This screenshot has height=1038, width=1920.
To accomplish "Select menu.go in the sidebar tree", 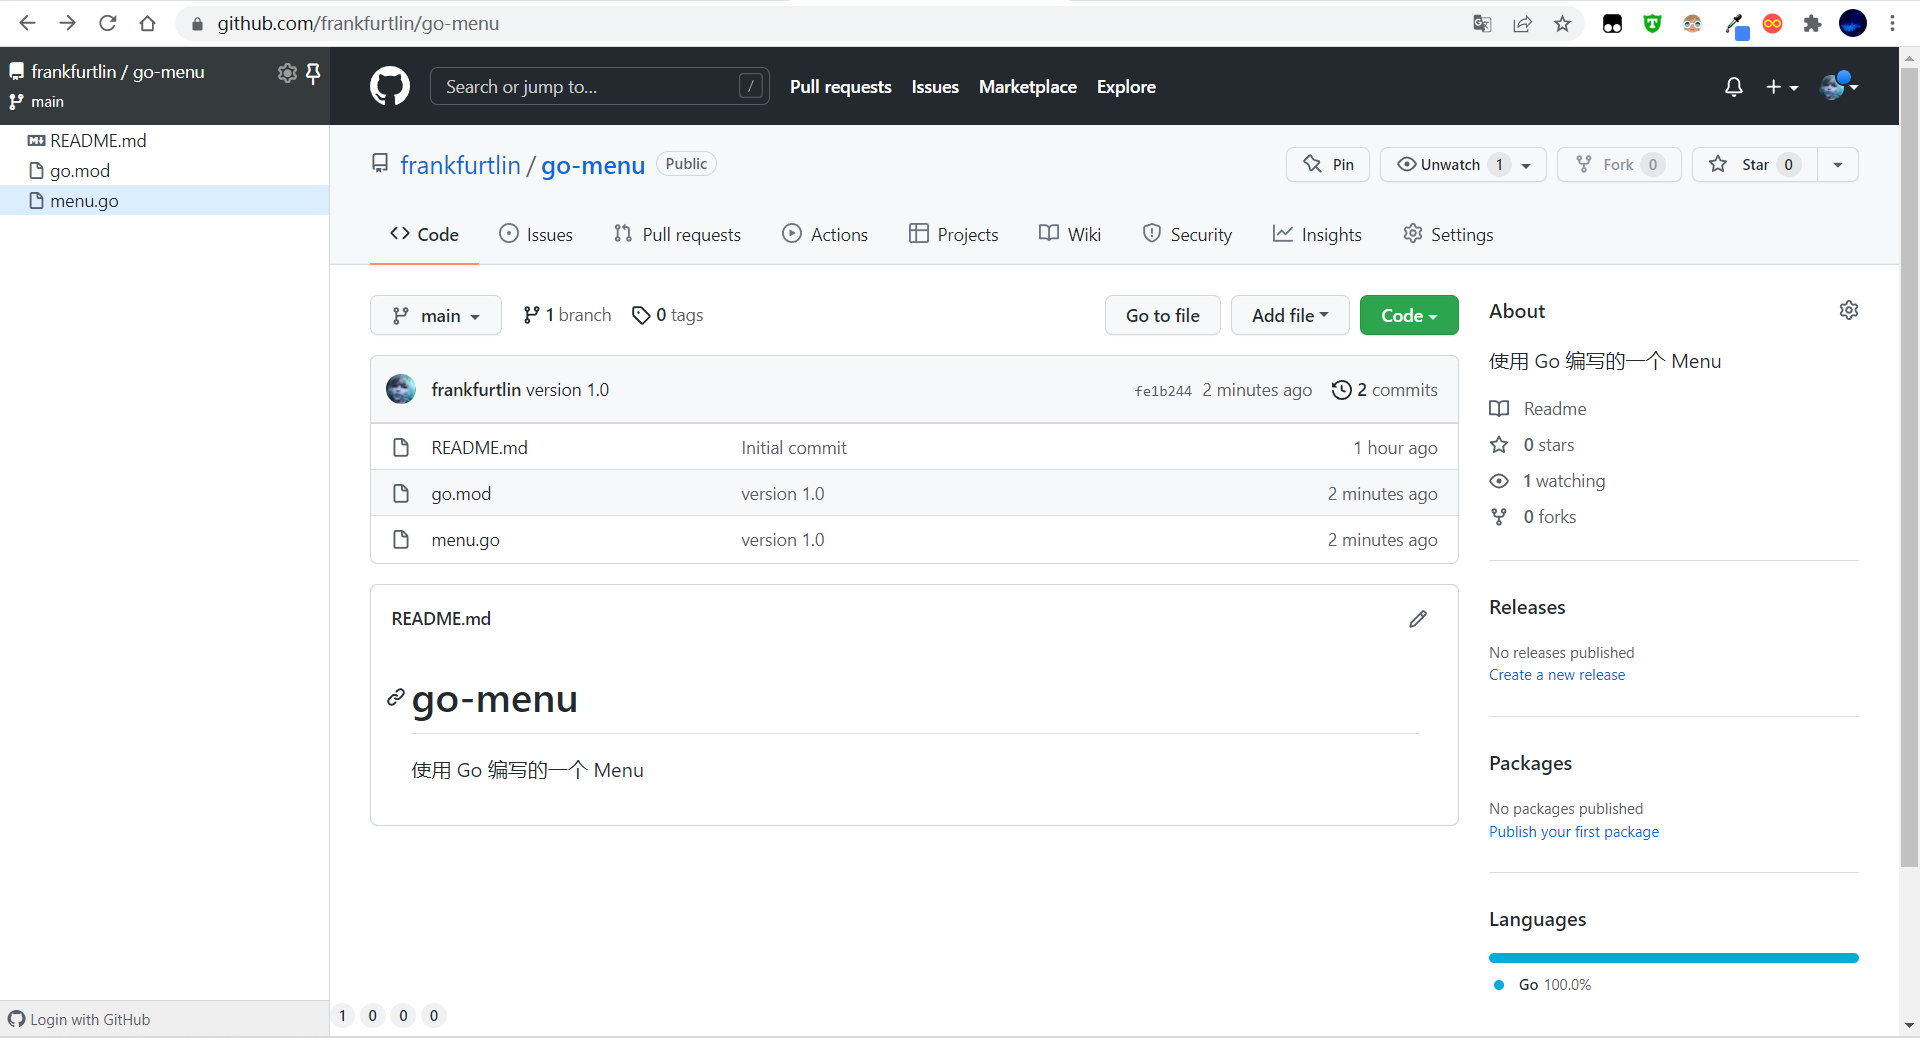I will [x=164, y=201].
